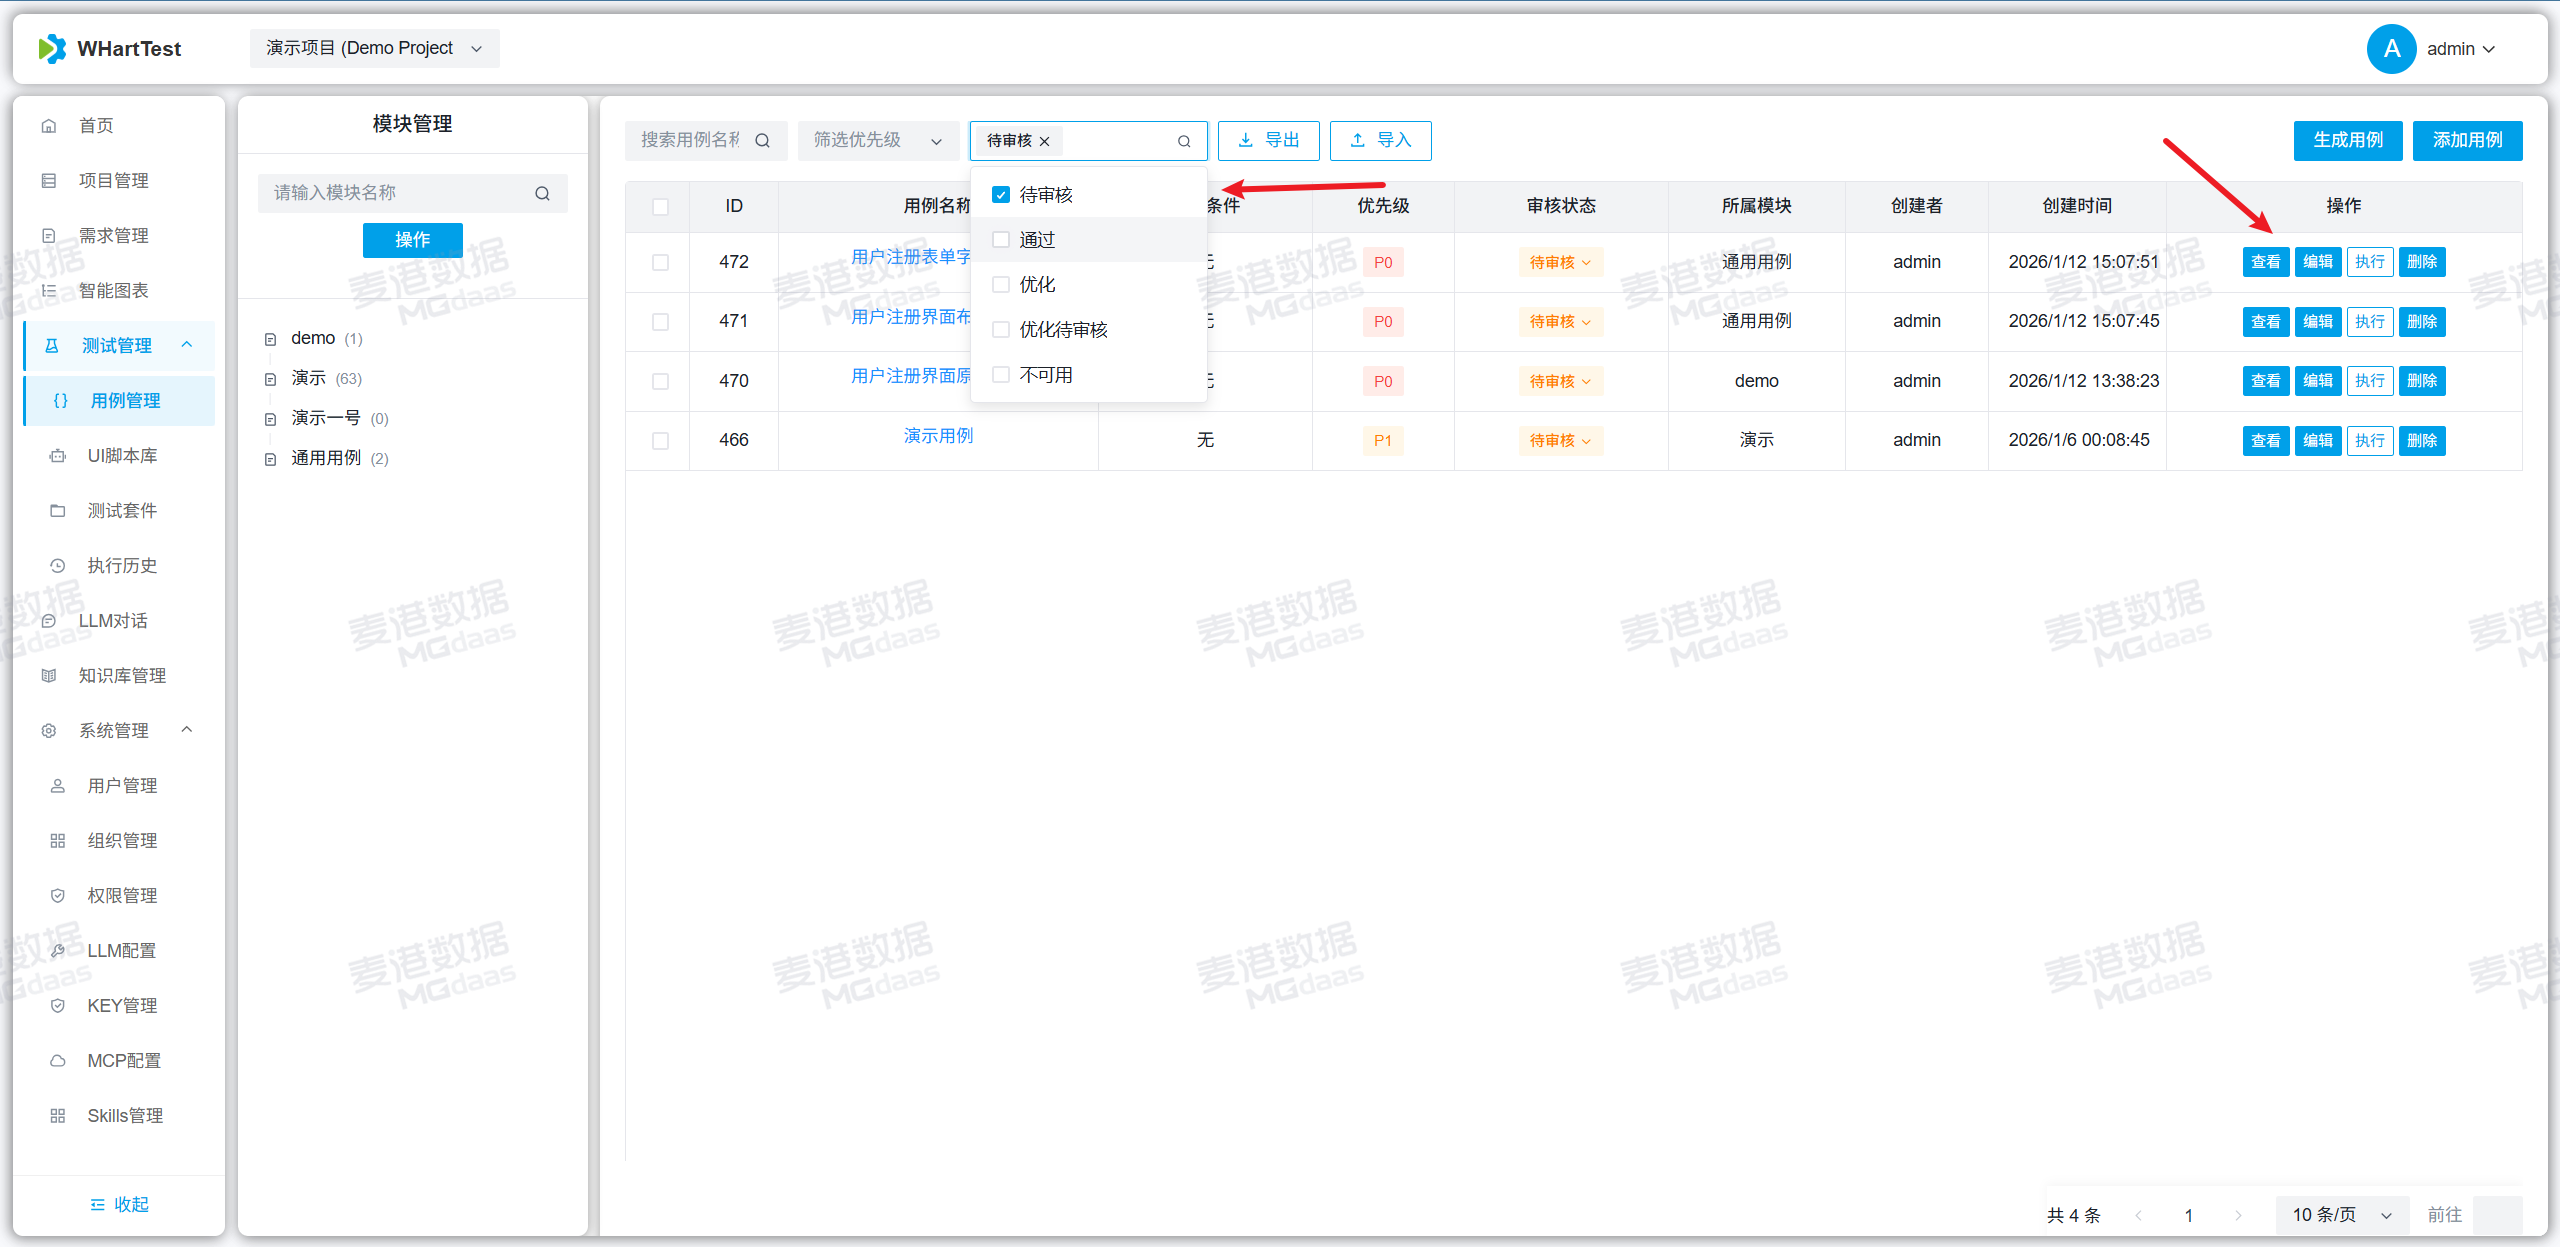Click the home icon for 首页
Image resolution: width=2560 pixels, height=1247 pixels.
pos(49,126)
